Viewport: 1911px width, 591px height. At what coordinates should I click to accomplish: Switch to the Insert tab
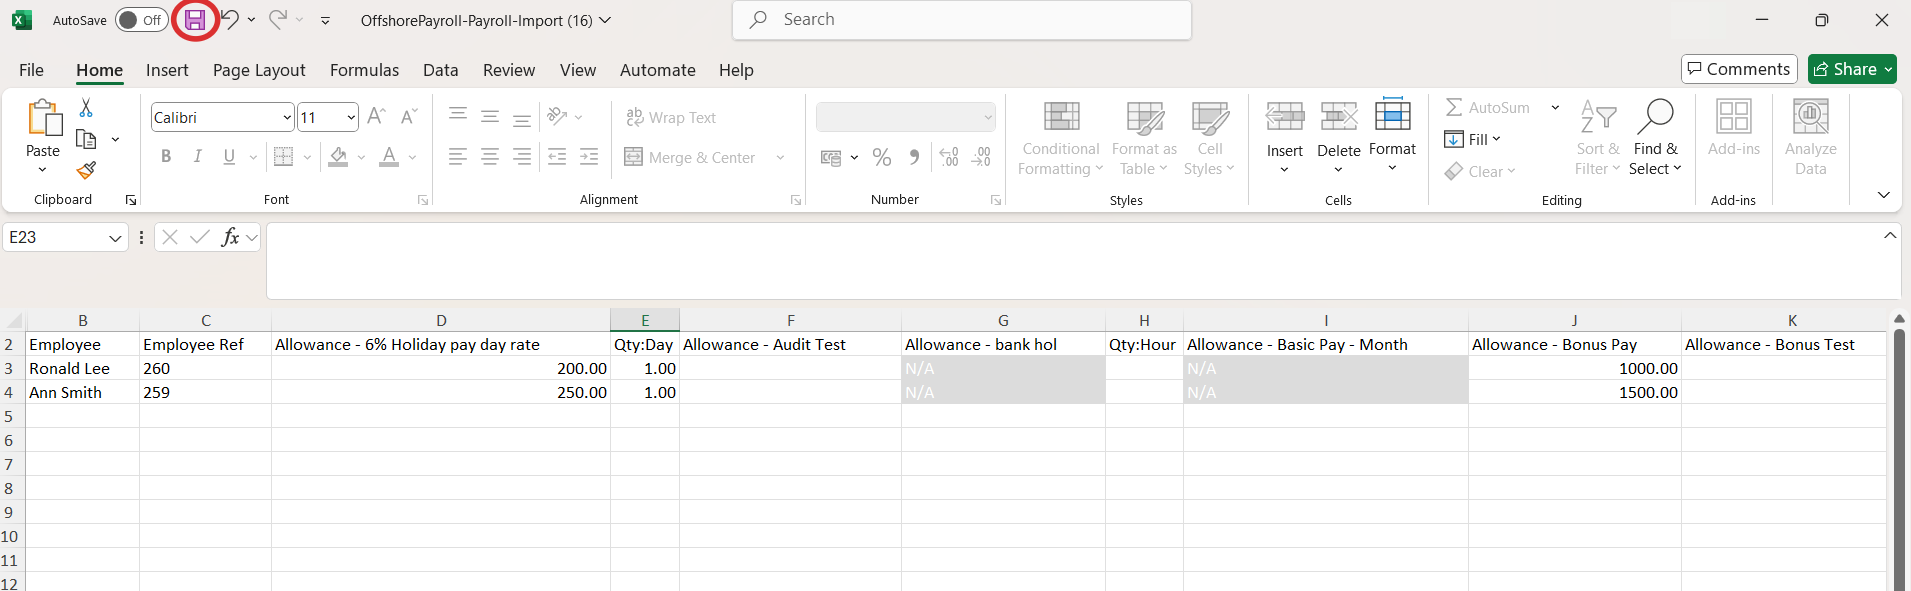point(167,70)
